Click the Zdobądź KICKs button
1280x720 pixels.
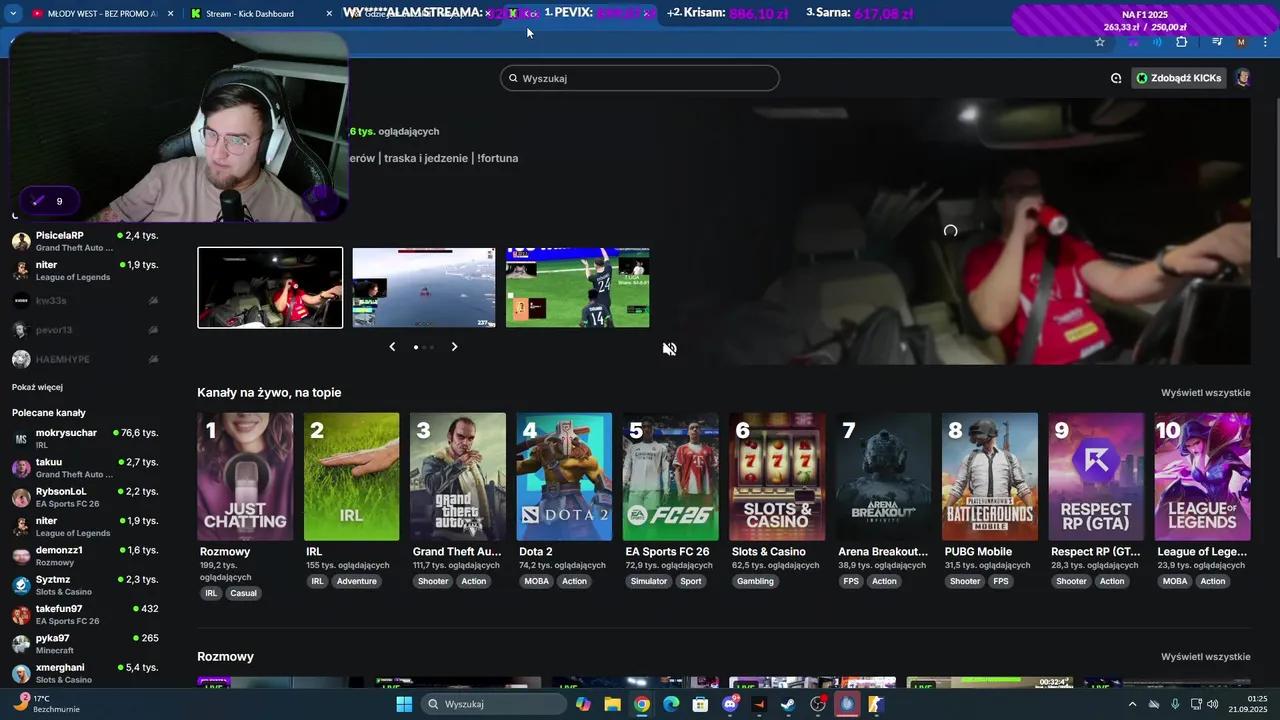point(1178,78)
